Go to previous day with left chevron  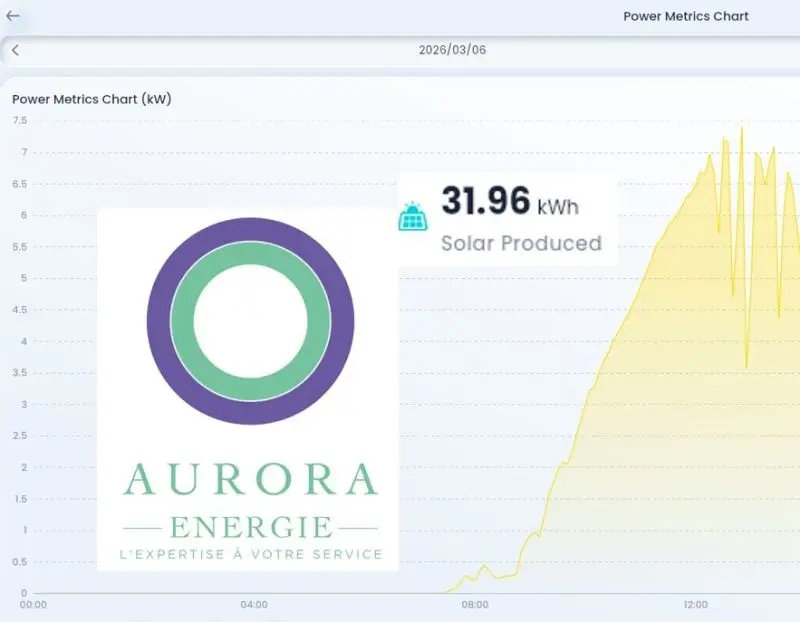click(15, 50)
